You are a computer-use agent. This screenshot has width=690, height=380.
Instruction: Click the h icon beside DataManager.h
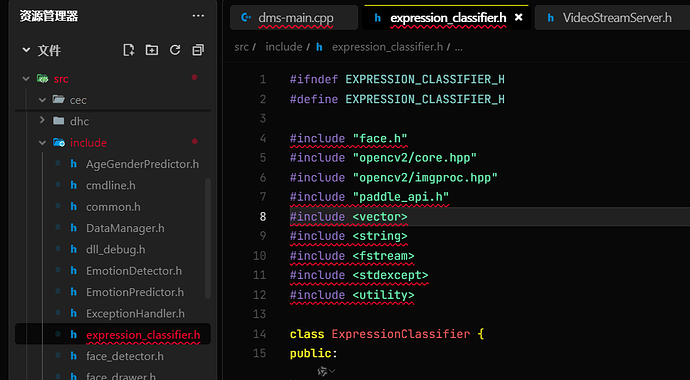(x=73, y=228)
